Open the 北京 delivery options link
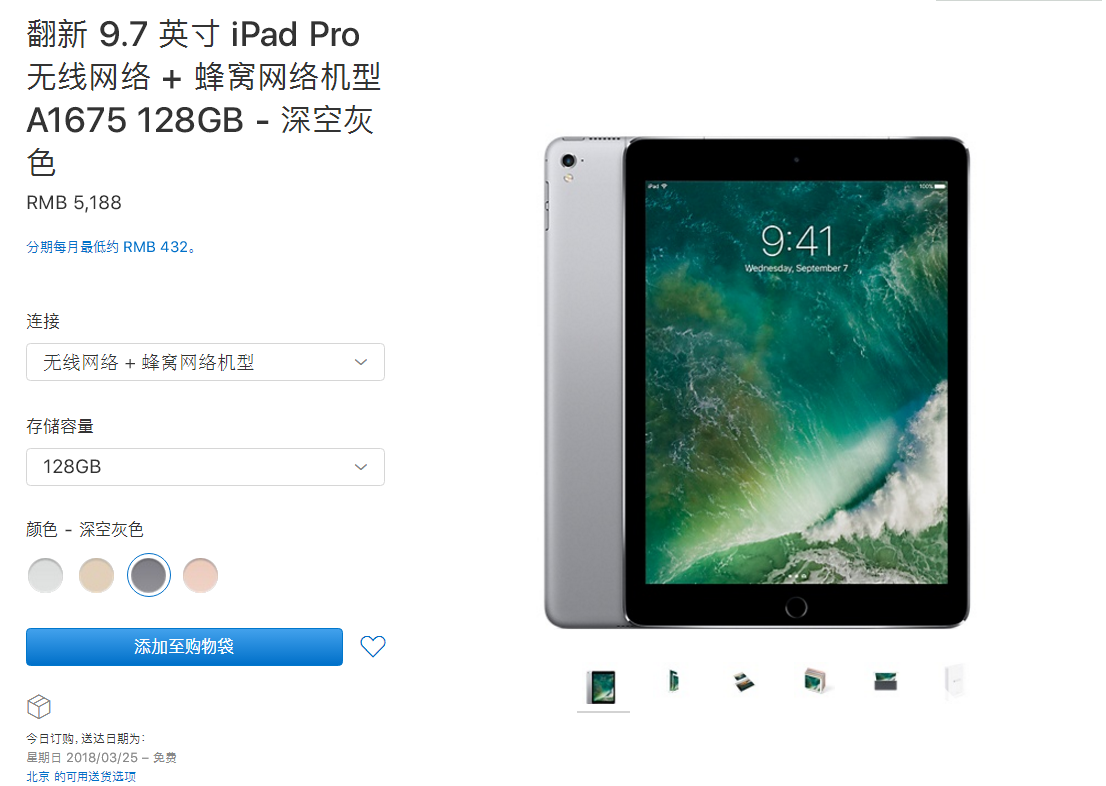This screenshot has height=786, width=1106. coord(81,776)
